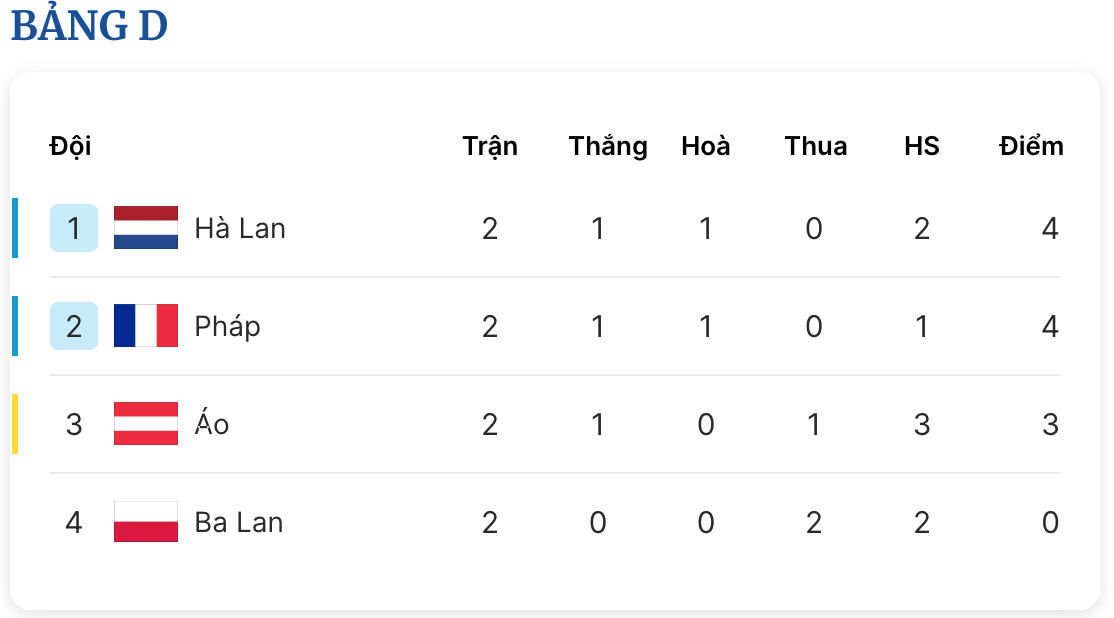Click the Hoà column header
Image resolution: width=1114 pixels, height=618 pixels.
coord(705,146)
